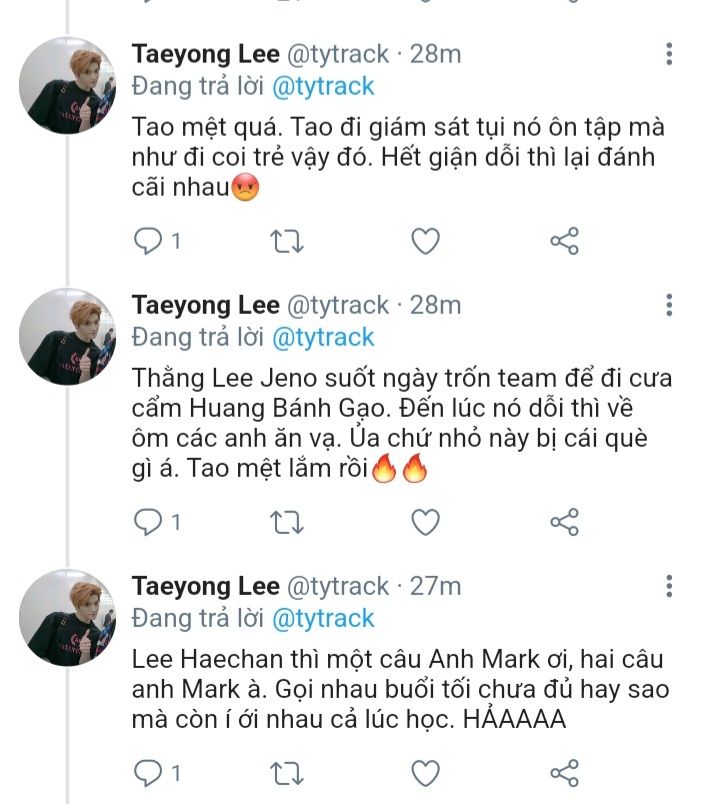Share the "Thằng Lee Jeno" tweet
Screen dimensions: 720x804
[564, 521]
